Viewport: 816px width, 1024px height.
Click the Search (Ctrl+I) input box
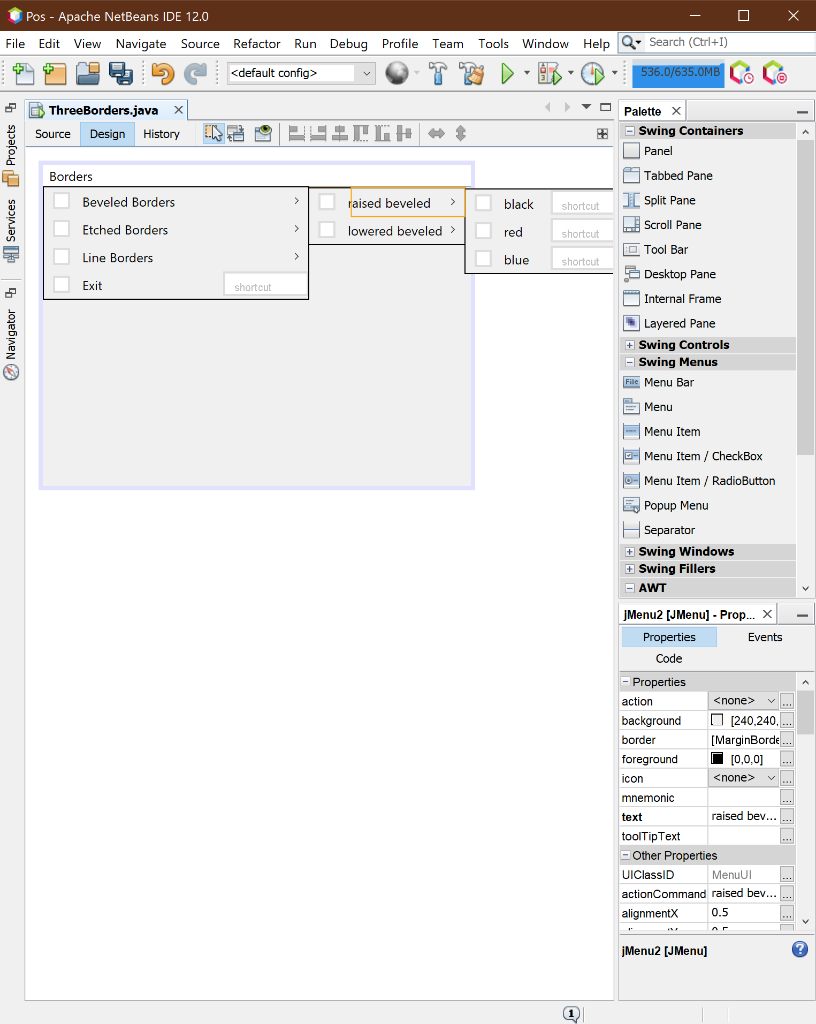tap(729, 42)
